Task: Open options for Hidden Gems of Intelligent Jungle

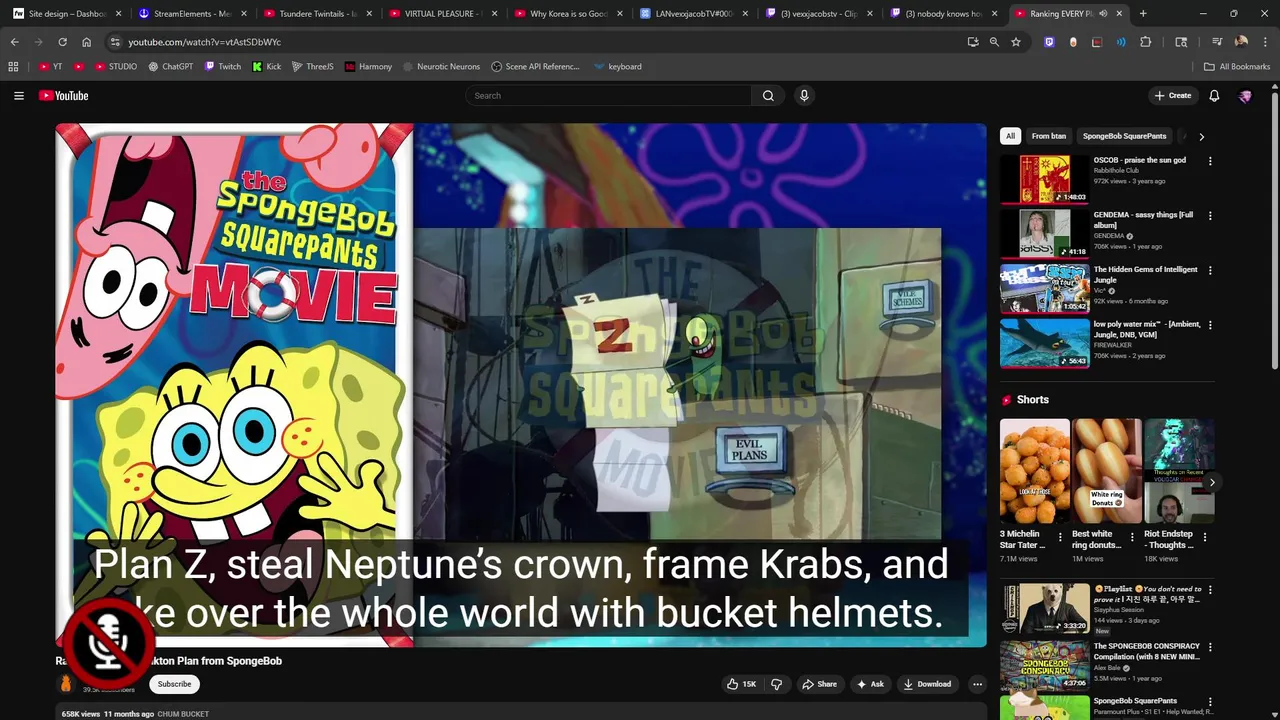Action: click(x=1210, y=270)
